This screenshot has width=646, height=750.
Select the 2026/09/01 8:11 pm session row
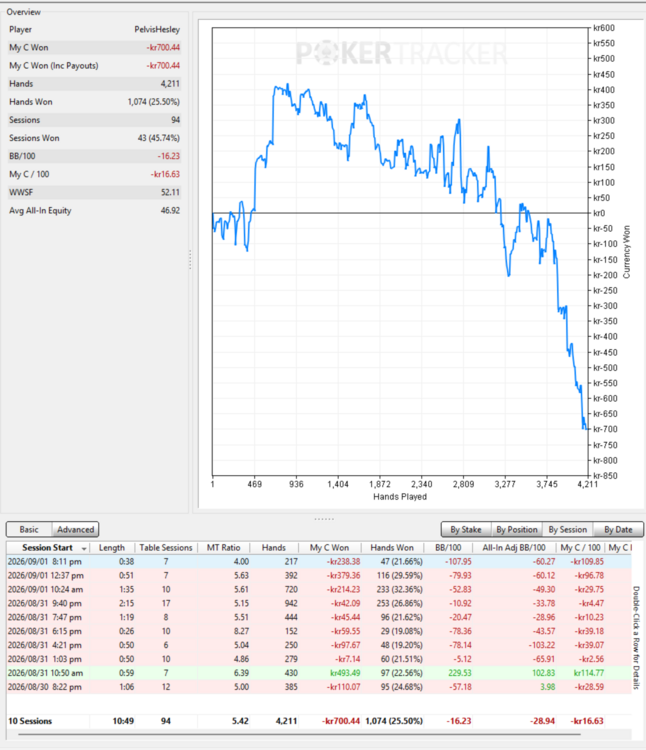(x=318, y=562)
